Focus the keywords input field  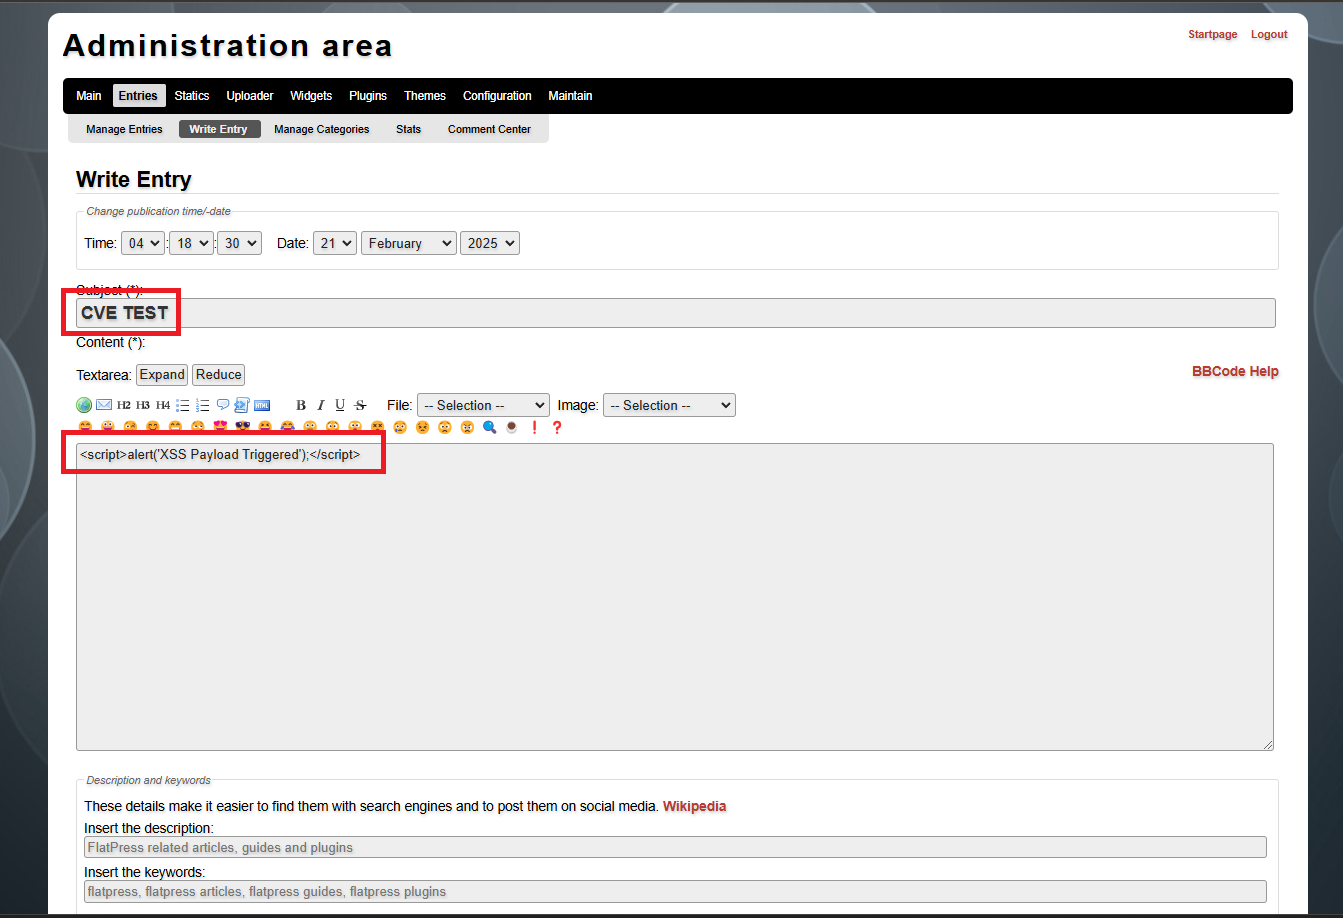675,891
